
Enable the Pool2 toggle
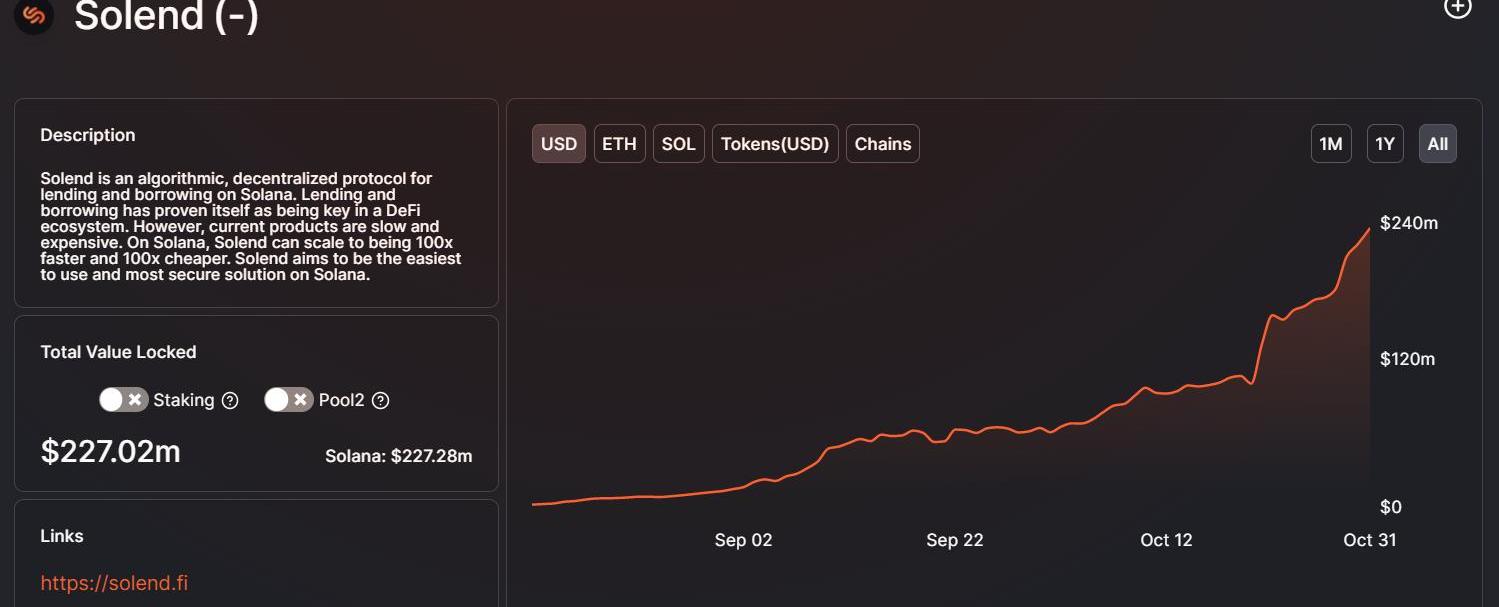(289, 400)
